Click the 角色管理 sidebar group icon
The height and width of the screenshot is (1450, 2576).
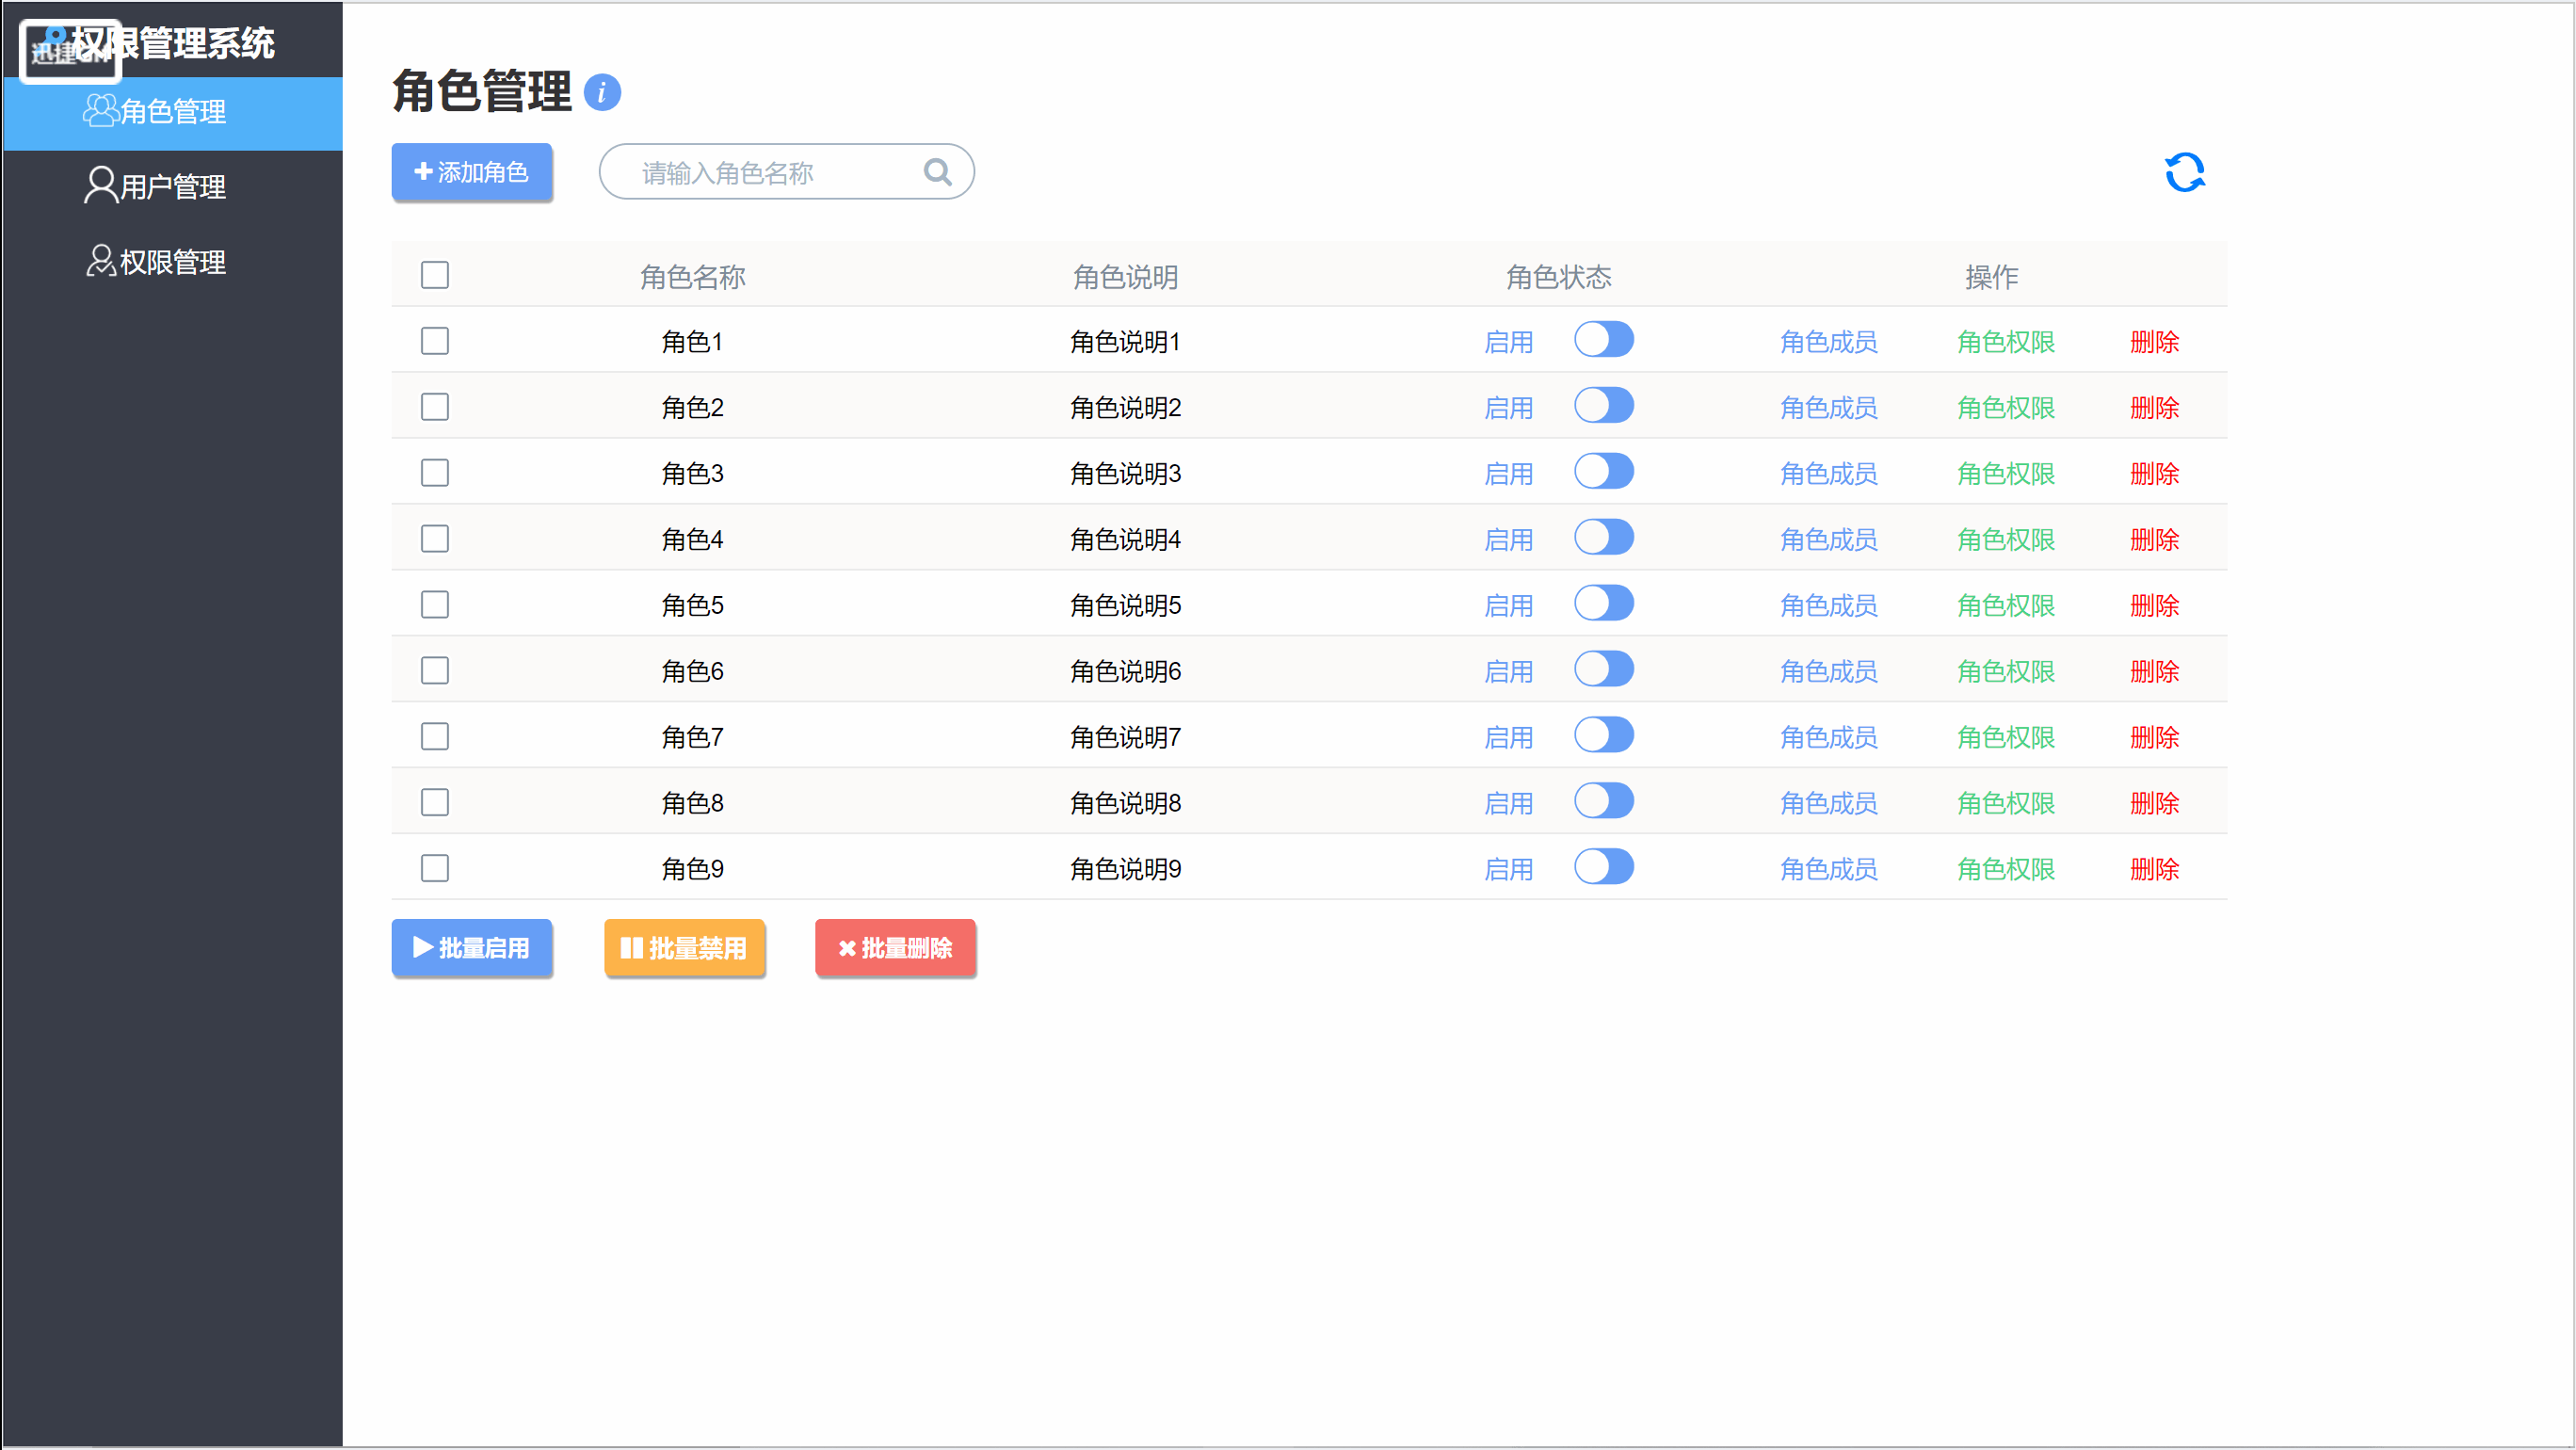tap(99, 111)
